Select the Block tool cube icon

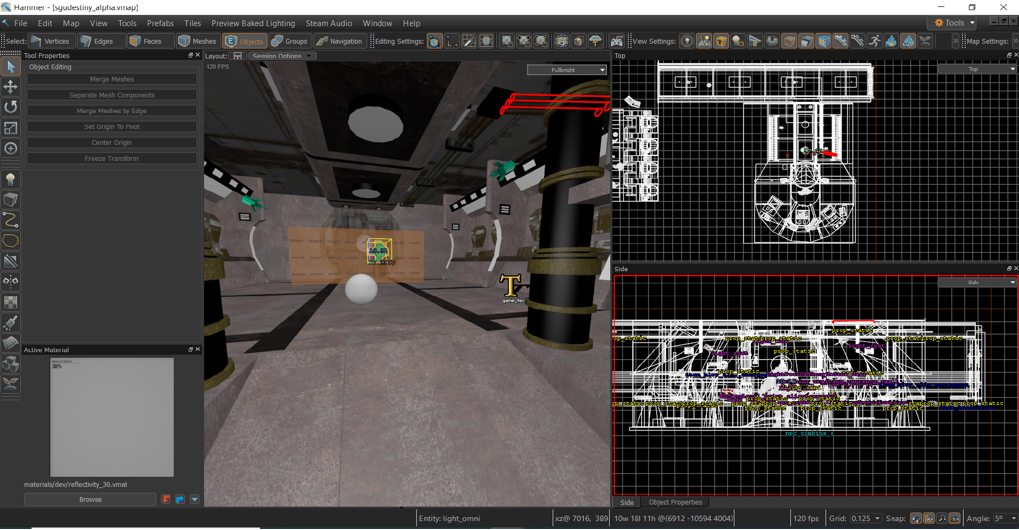click(x=10, y=199)
